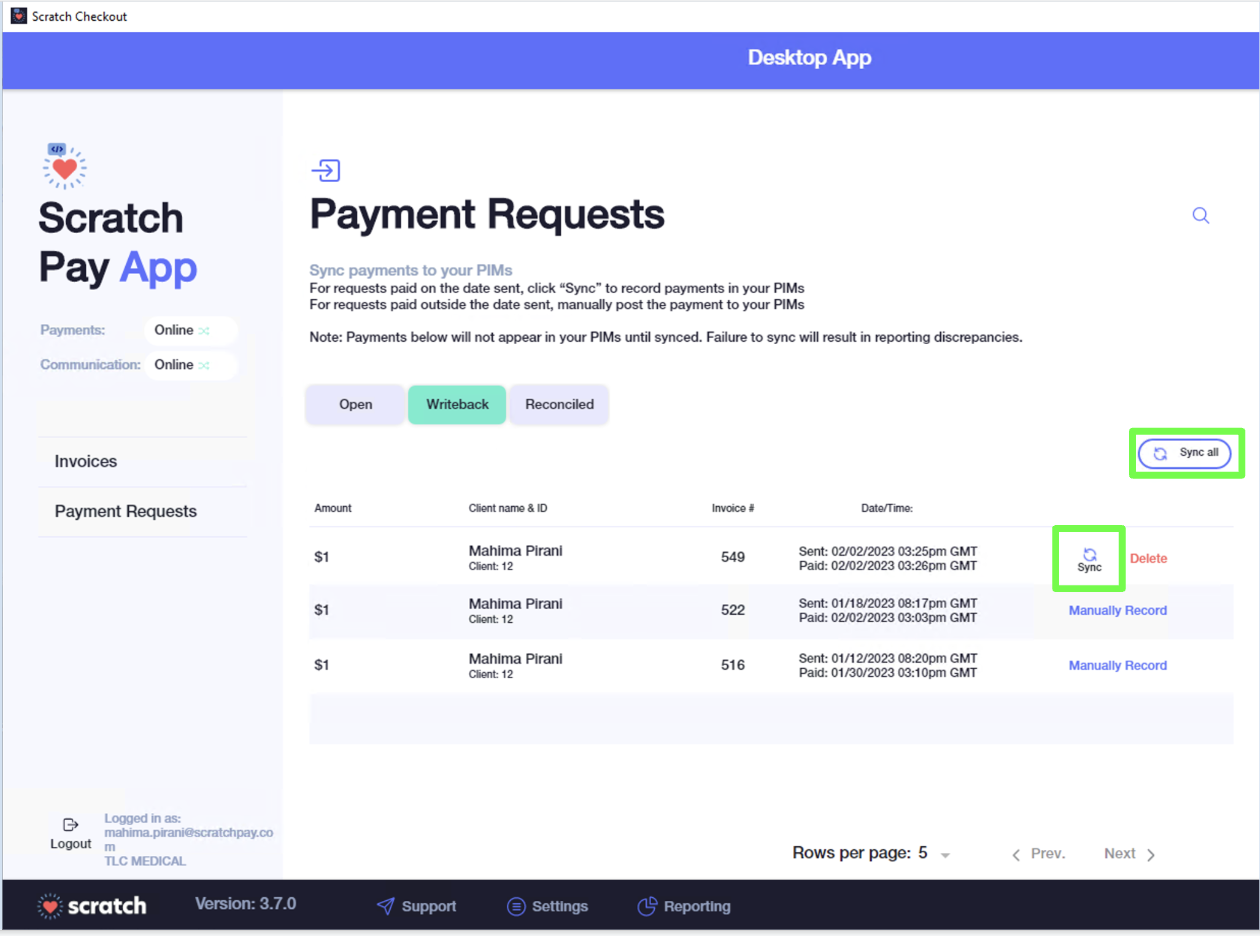Switch to the Reconciled tab
Viewport: 1260px width, 936px height.
(x=559, y=405)
